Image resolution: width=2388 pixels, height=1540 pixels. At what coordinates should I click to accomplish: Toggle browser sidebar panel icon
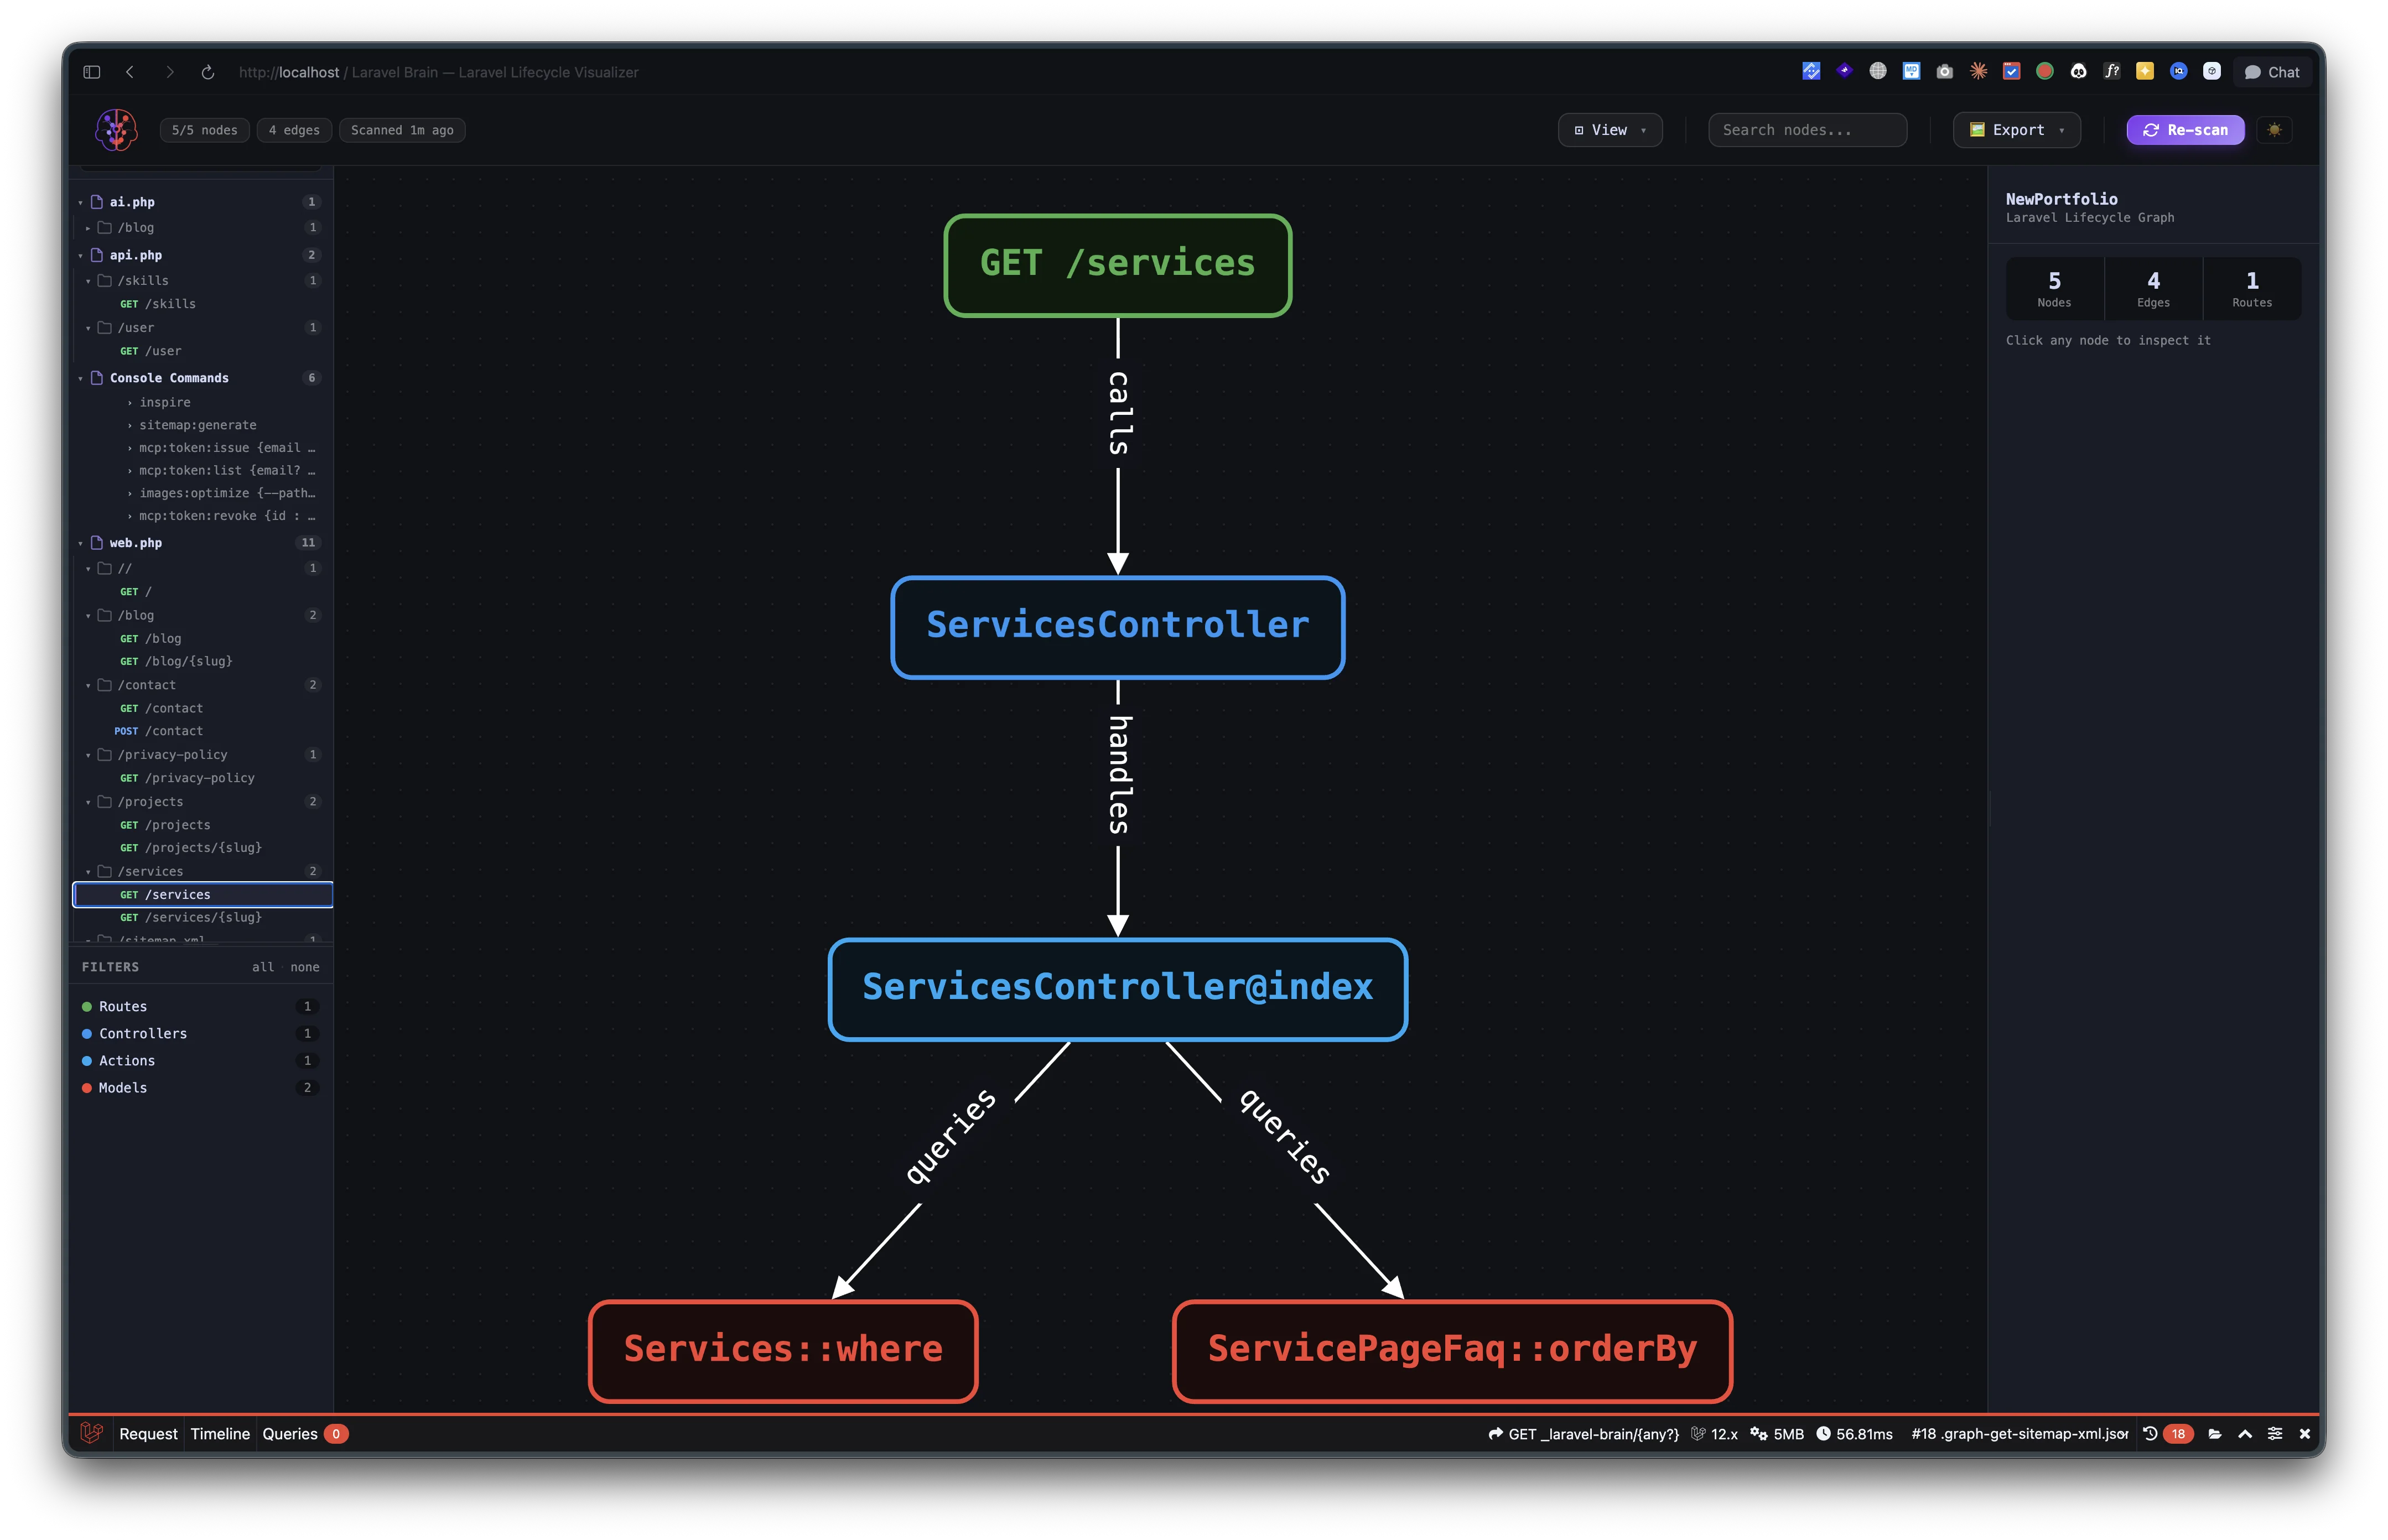92,72
